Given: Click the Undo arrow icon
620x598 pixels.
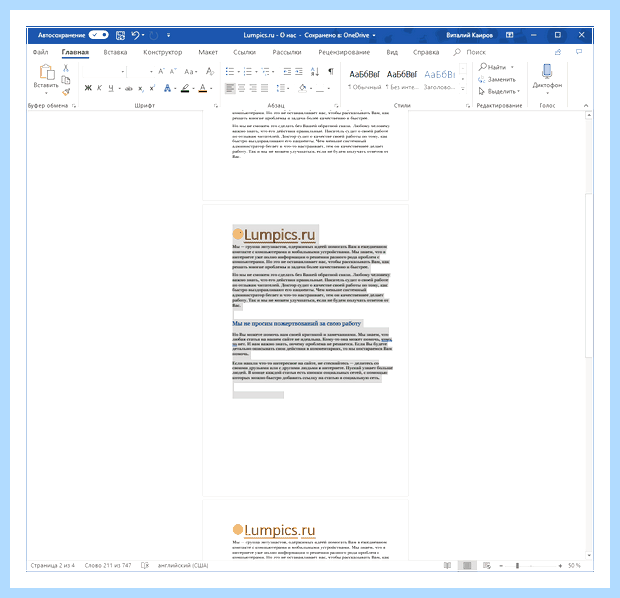Looking at the screenshot, I should point(135,35).
